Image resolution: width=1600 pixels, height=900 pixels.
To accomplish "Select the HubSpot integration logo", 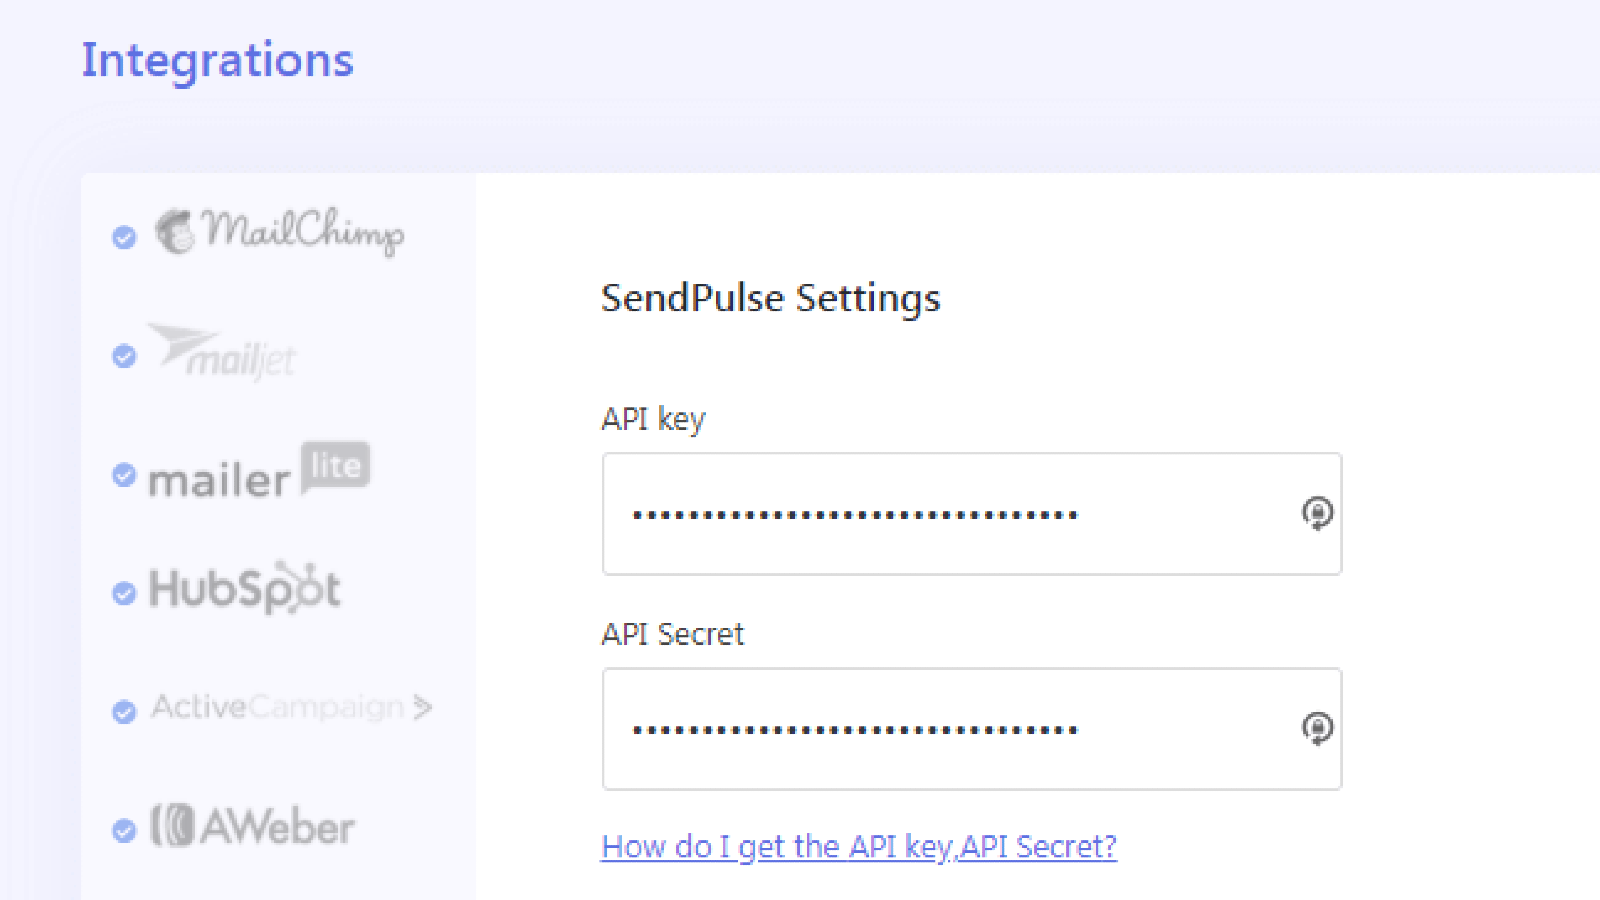I will coord(245,590).
